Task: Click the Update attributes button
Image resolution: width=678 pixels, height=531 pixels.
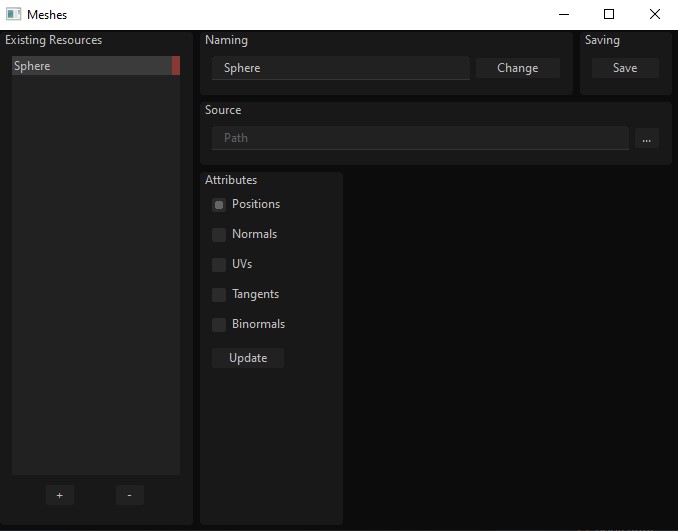Action: [248, 358]
